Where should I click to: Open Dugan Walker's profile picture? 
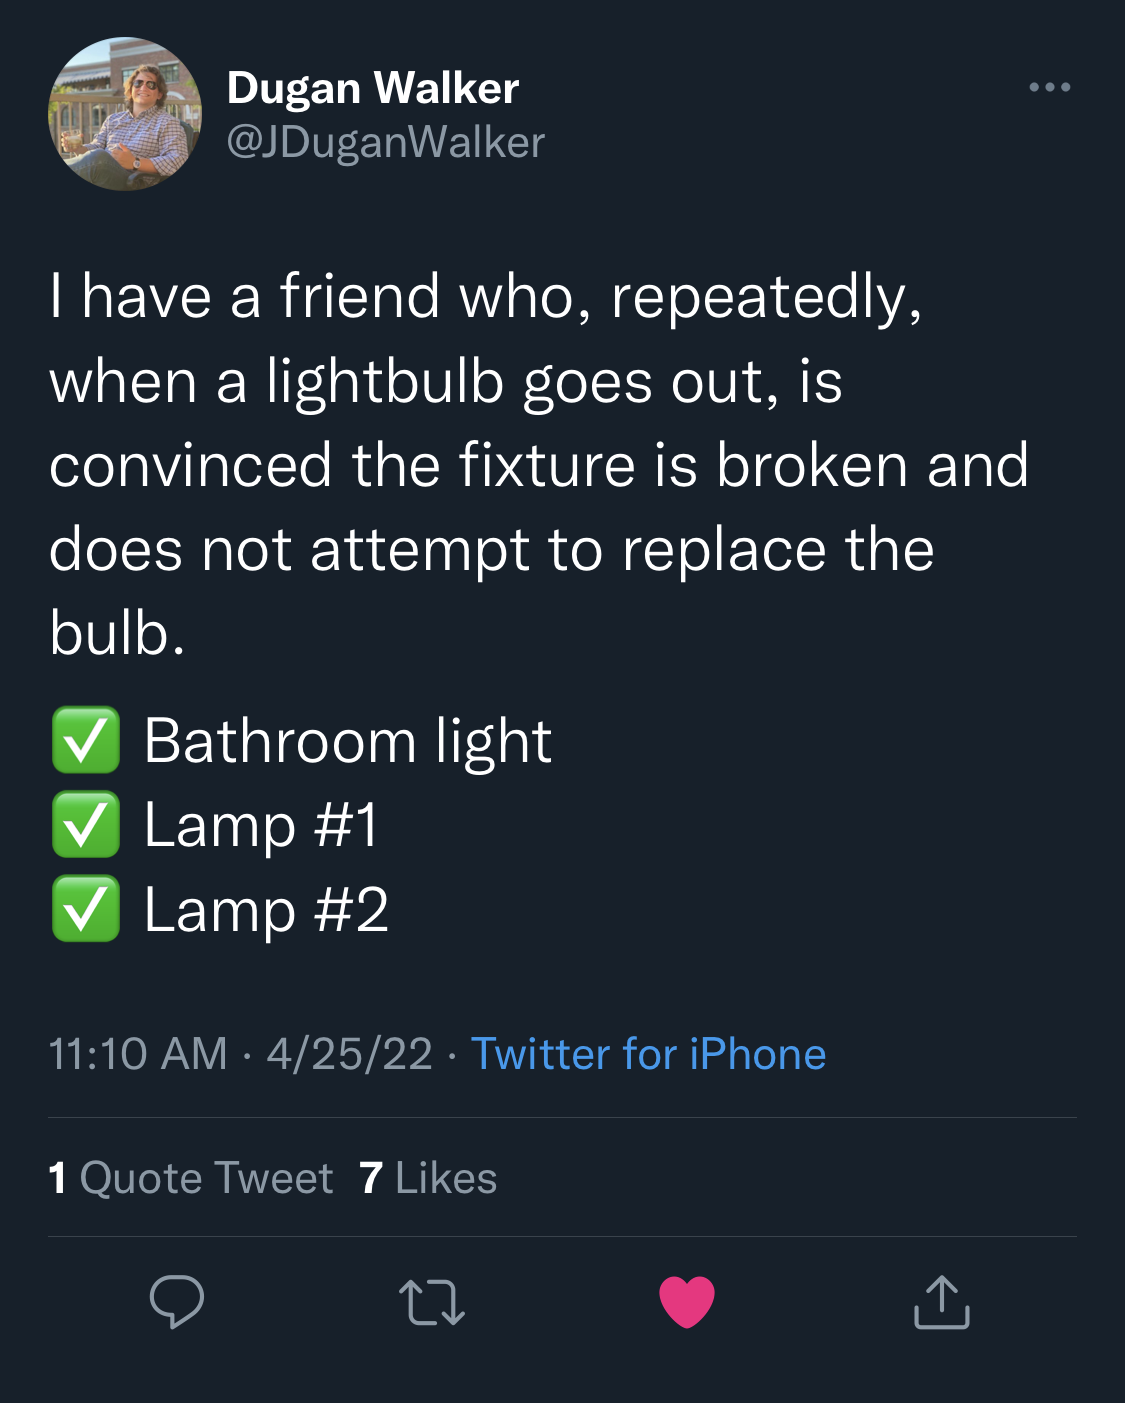125,114
